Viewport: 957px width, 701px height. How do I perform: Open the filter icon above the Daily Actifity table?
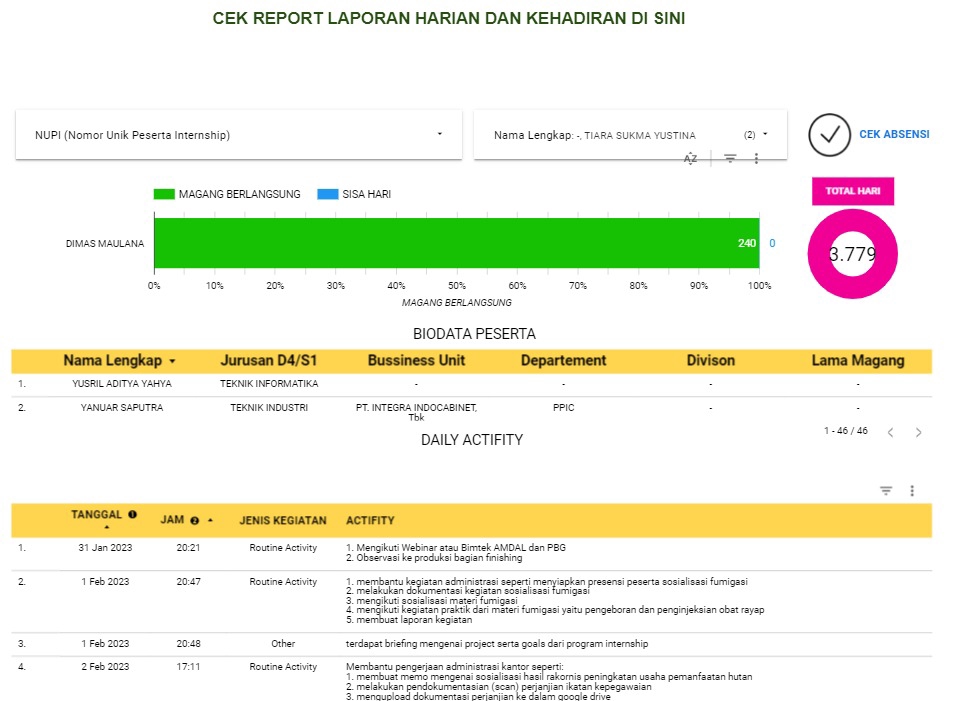pos(885,490)
